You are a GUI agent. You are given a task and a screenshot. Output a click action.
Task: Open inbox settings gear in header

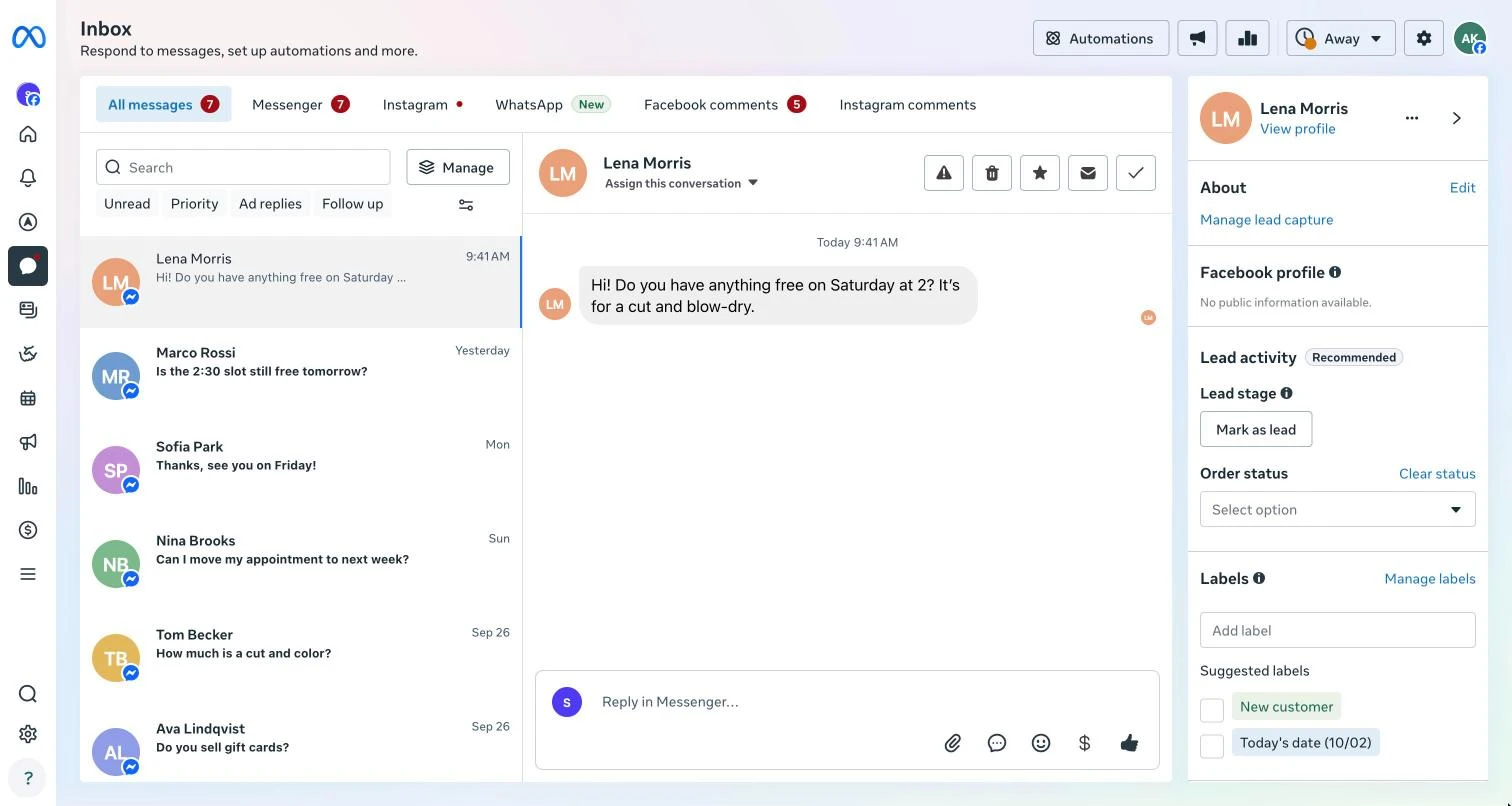1424,38
